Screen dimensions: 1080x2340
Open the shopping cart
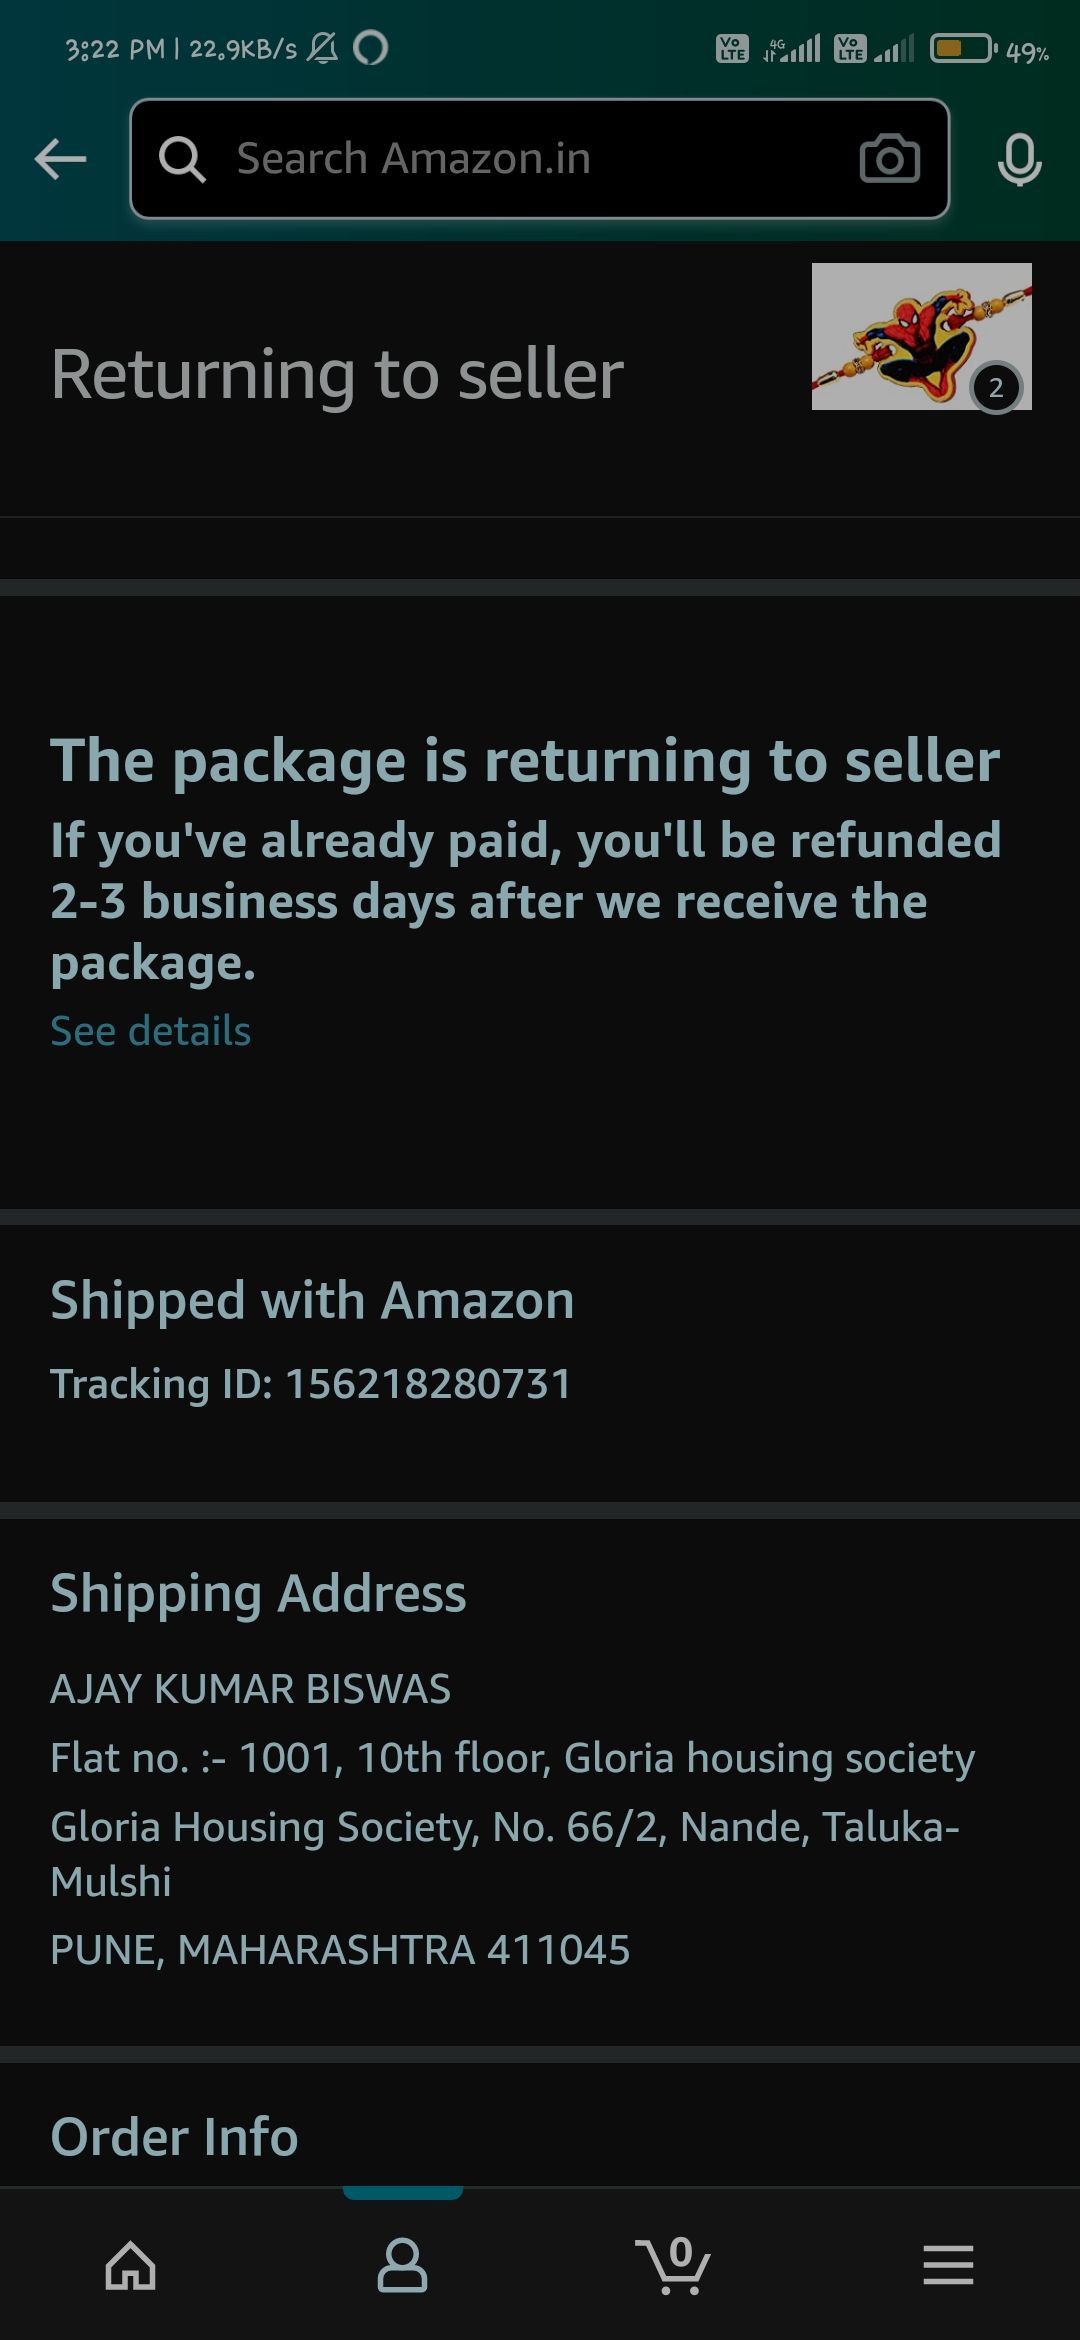[x=674, y=2265]
